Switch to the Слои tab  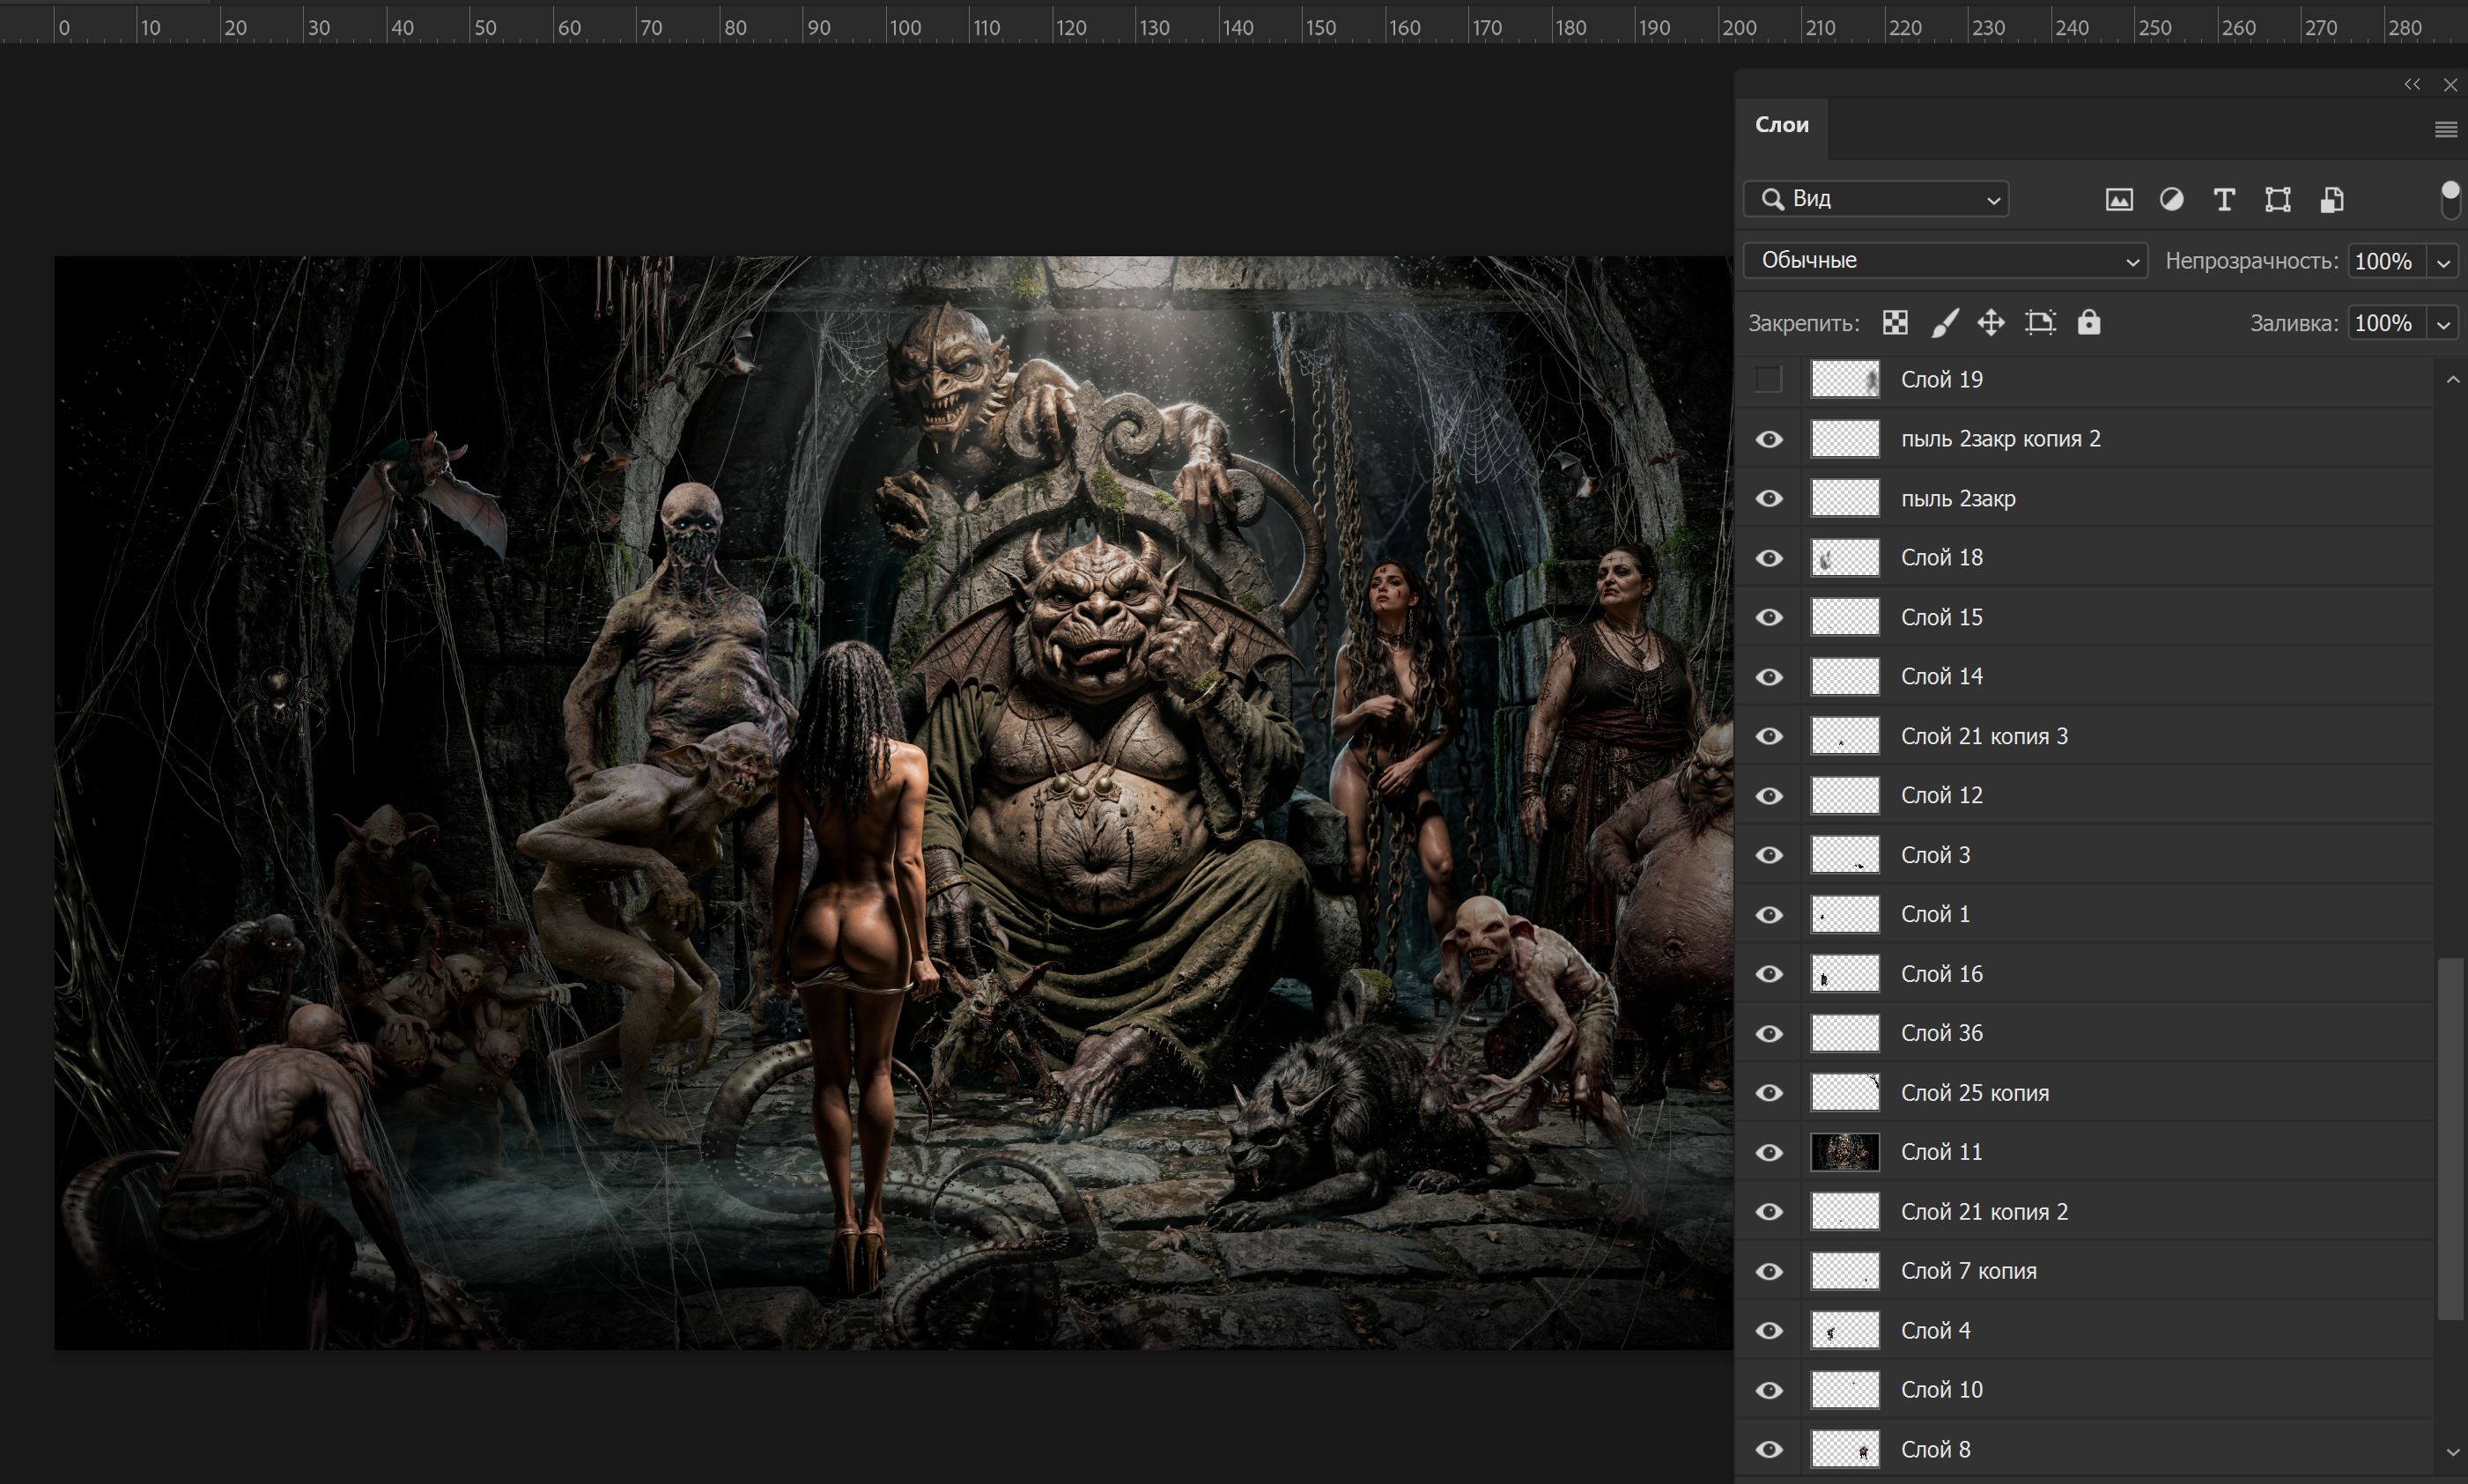click(x=1782, y=125)
